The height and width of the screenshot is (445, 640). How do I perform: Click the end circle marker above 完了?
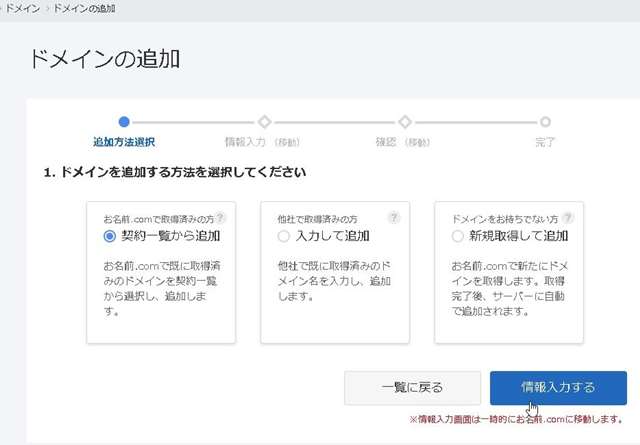point(545,122)
